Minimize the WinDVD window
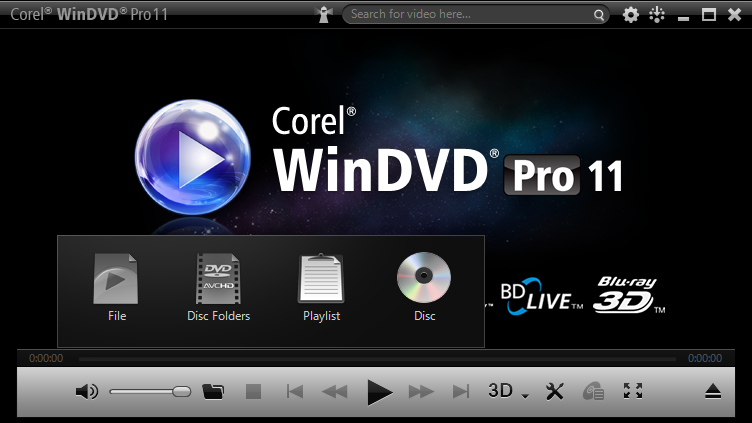The width and height of the screenshot is (752, 423). click(x=683, y=18)
